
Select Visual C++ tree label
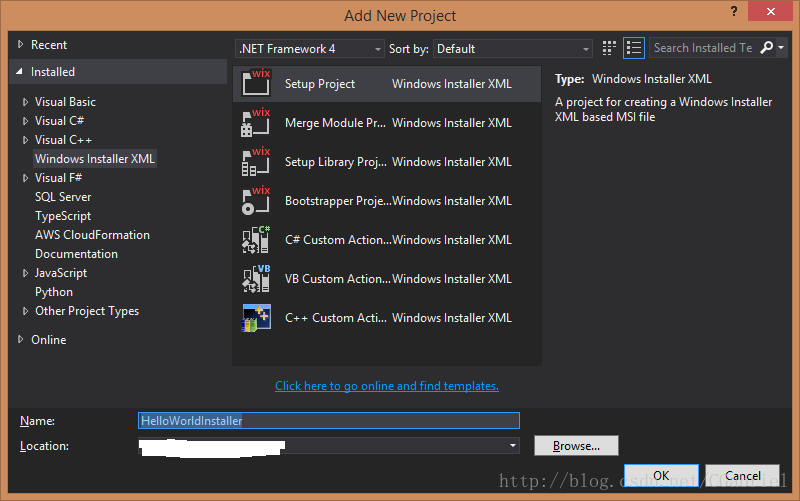tap(63, 140)
